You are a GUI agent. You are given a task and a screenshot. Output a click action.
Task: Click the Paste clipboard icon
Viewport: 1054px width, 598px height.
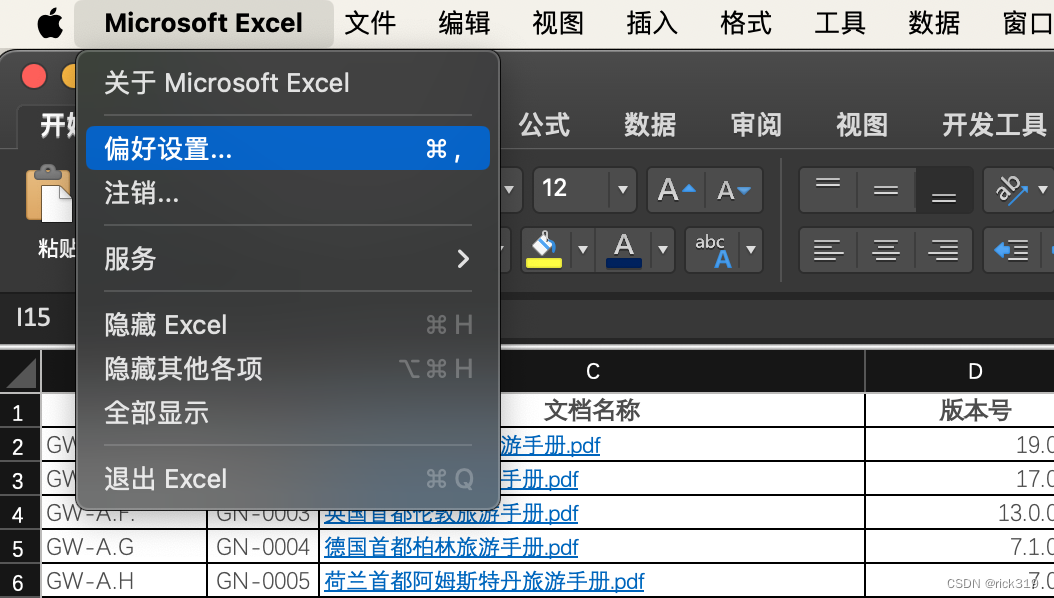coord(48,194)
